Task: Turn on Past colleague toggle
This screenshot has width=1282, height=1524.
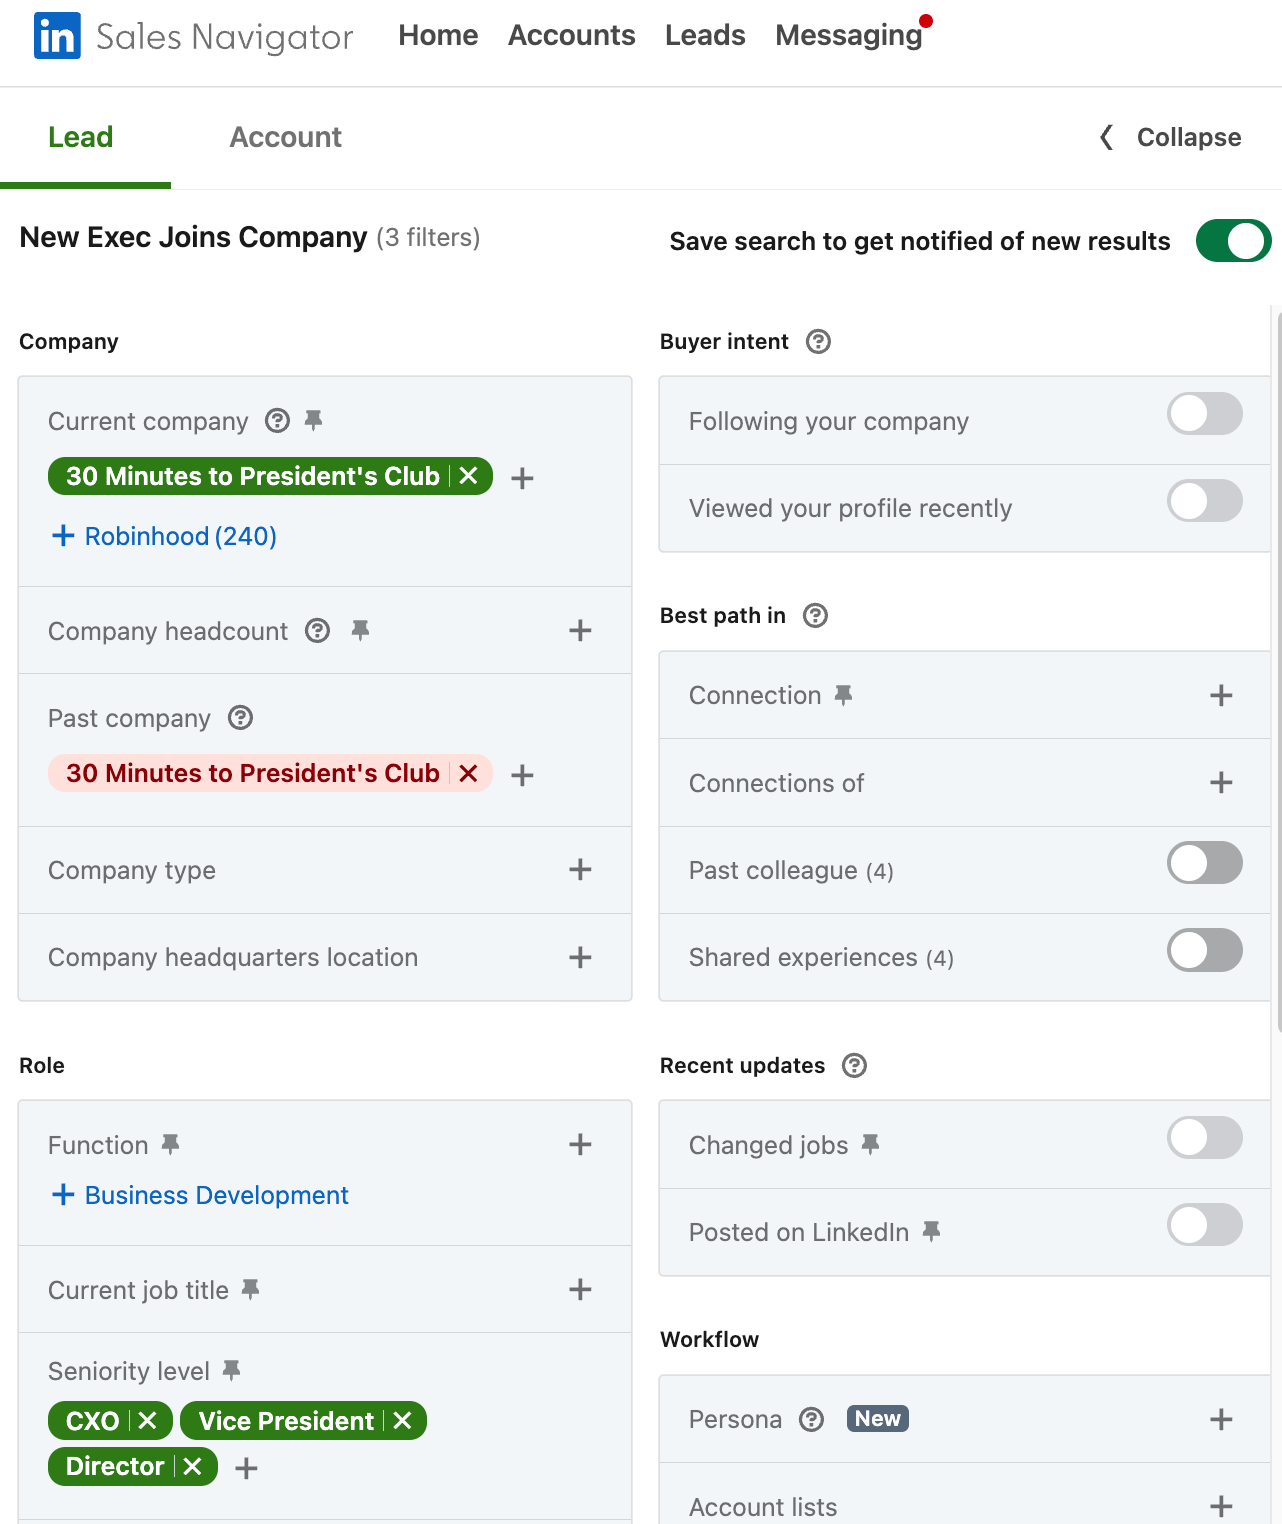Action: 1205,863
